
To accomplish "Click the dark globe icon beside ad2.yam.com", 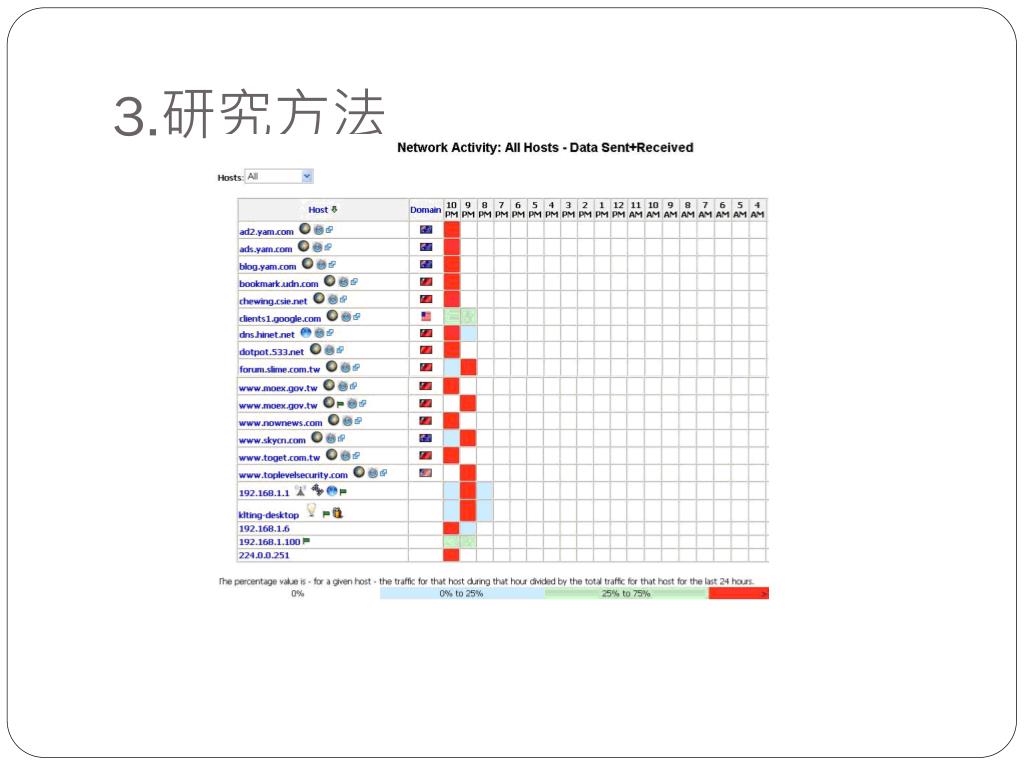I will tap(305, 229).
